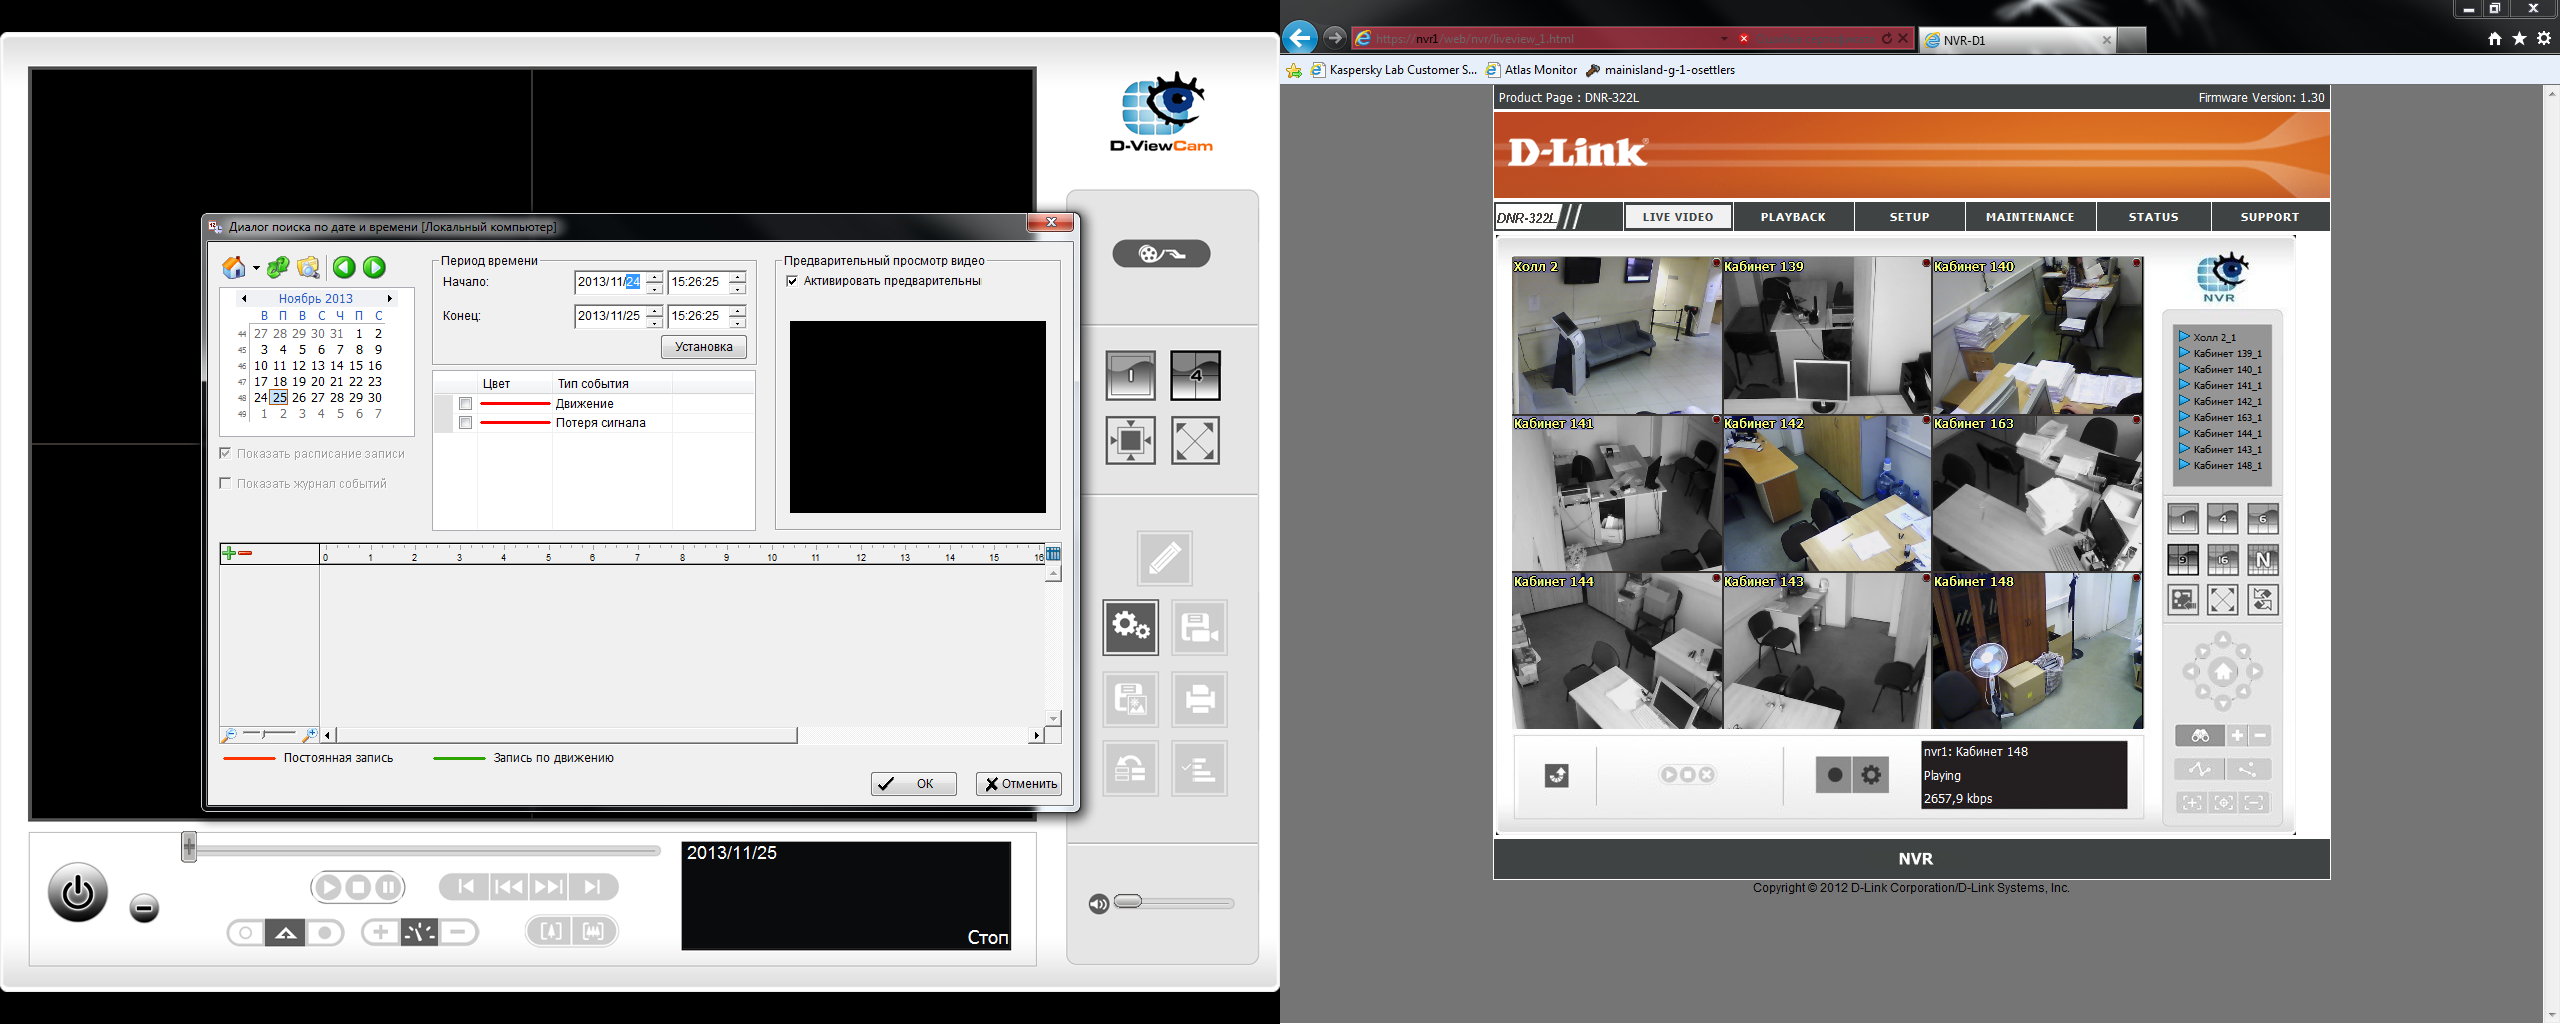Click the volume slider handle in D-ViewCam
Viewport: 2560px width, 1024px height.
point(1128,902)
